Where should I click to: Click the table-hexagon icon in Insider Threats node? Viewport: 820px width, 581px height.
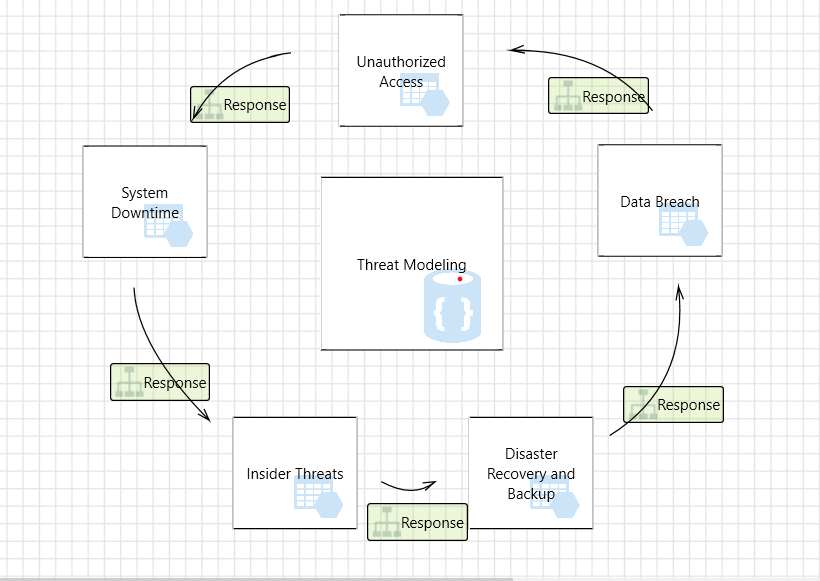(x=318, y=497)
